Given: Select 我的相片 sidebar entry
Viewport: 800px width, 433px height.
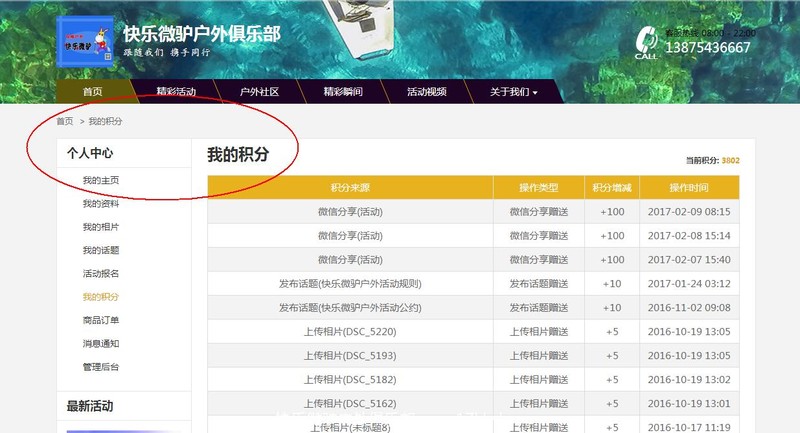Looking at the screenshot, I should pos(101,227).
